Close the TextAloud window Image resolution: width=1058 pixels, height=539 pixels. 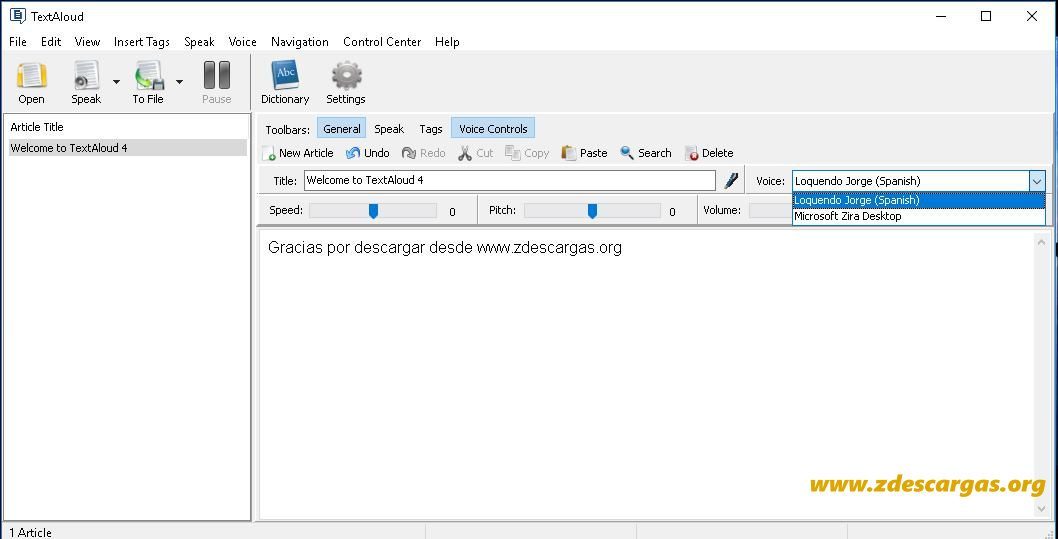1032,16
